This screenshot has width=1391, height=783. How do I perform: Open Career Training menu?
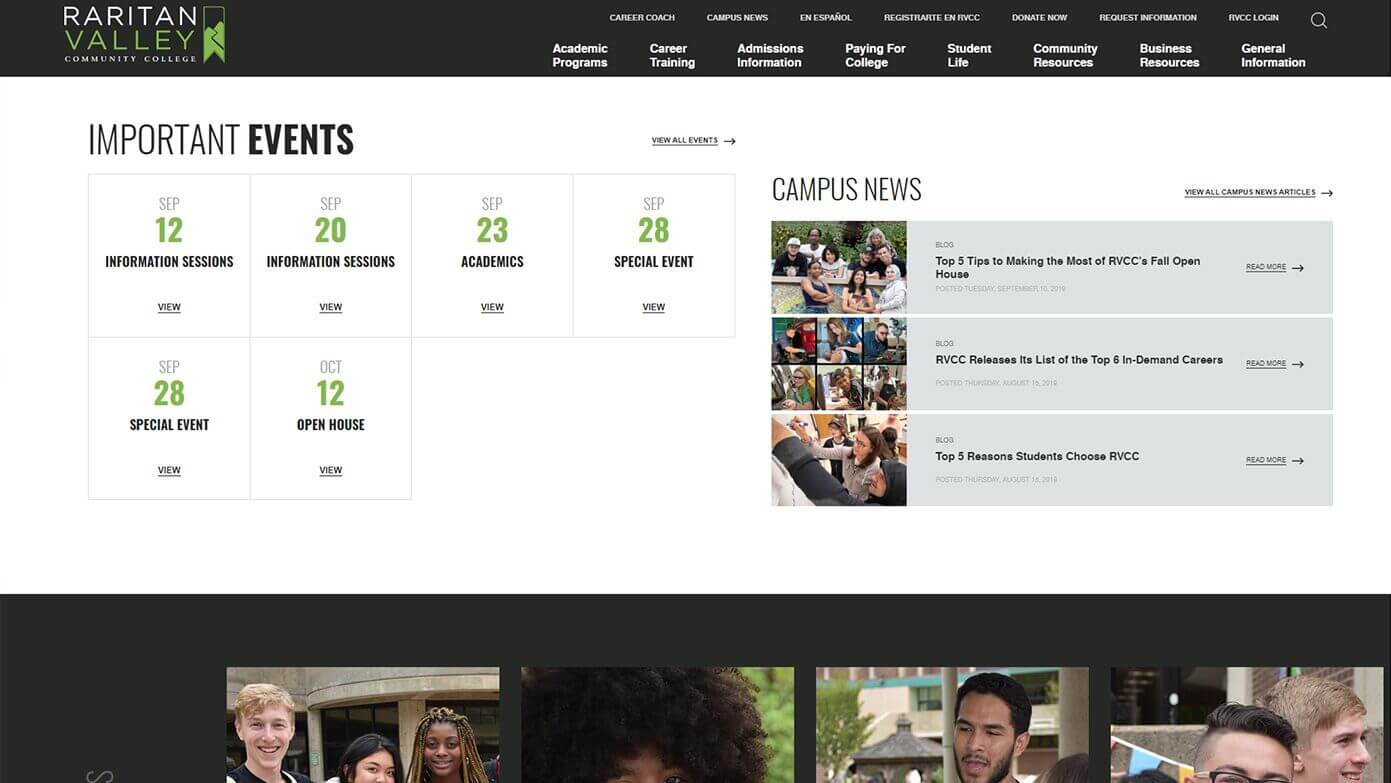pos(672,55)
